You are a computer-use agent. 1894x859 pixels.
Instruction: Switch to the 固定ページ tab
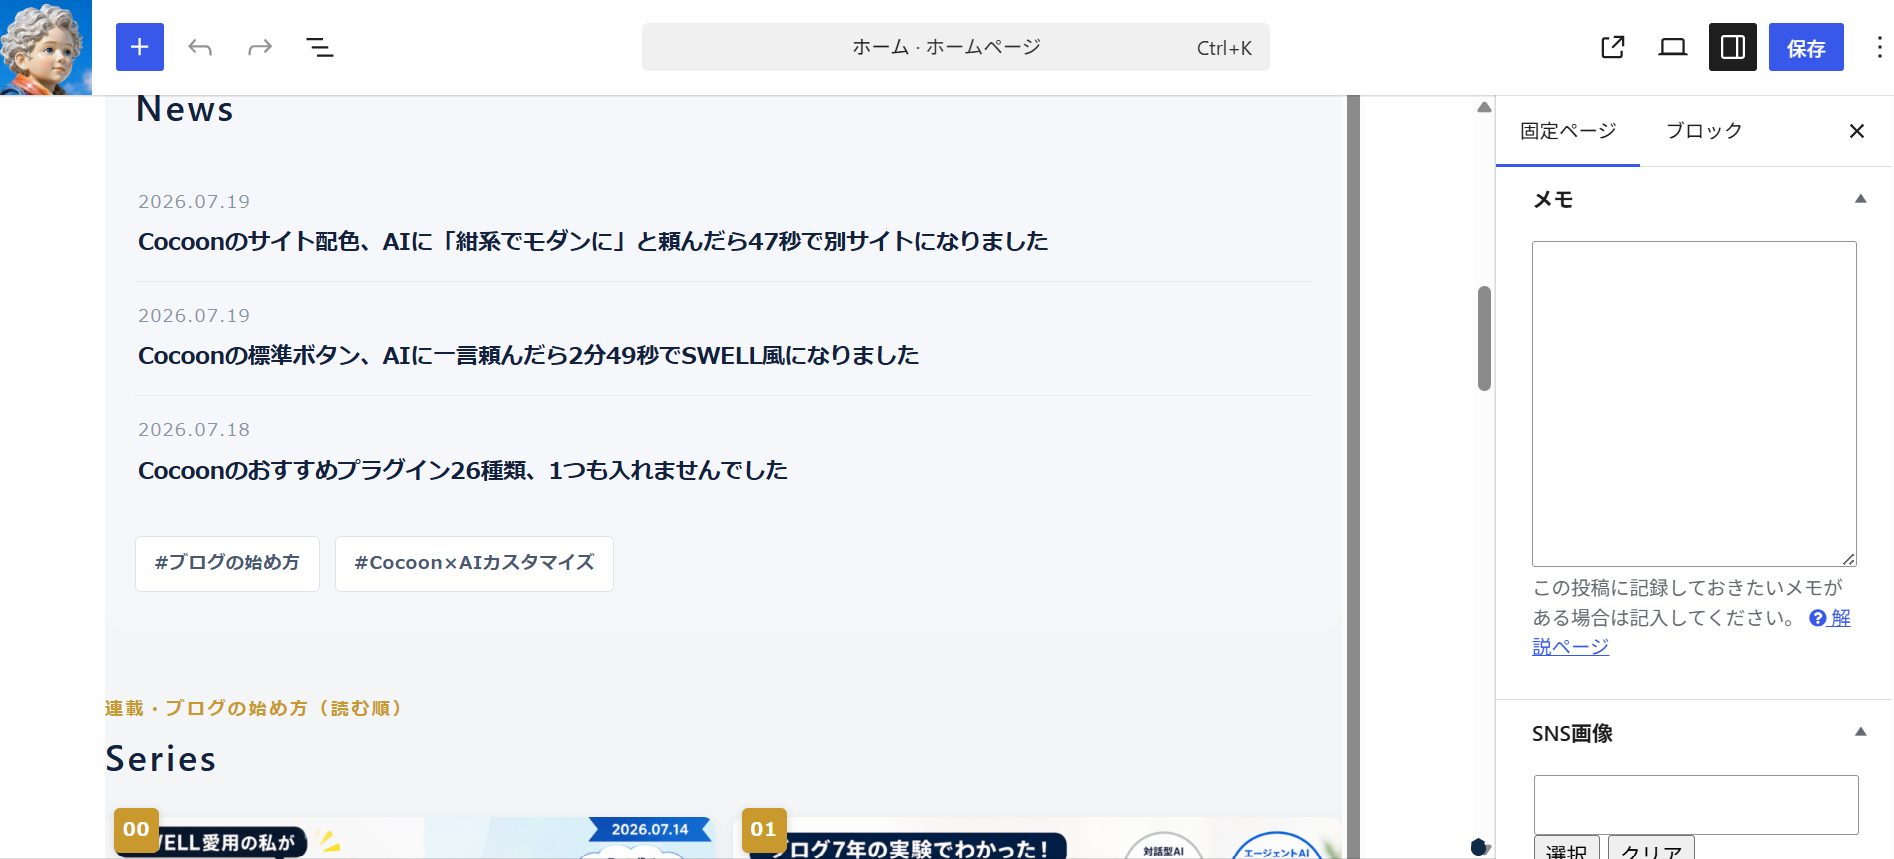[1568, 131]
